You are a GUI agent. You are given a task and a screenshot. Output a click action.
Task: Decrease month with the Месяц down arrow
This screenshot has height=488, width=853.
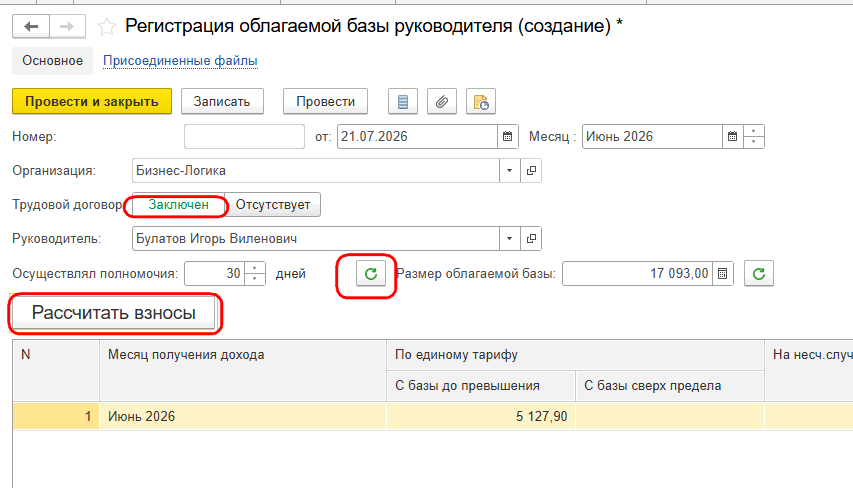pyautogui.click(x=753, y=142)
